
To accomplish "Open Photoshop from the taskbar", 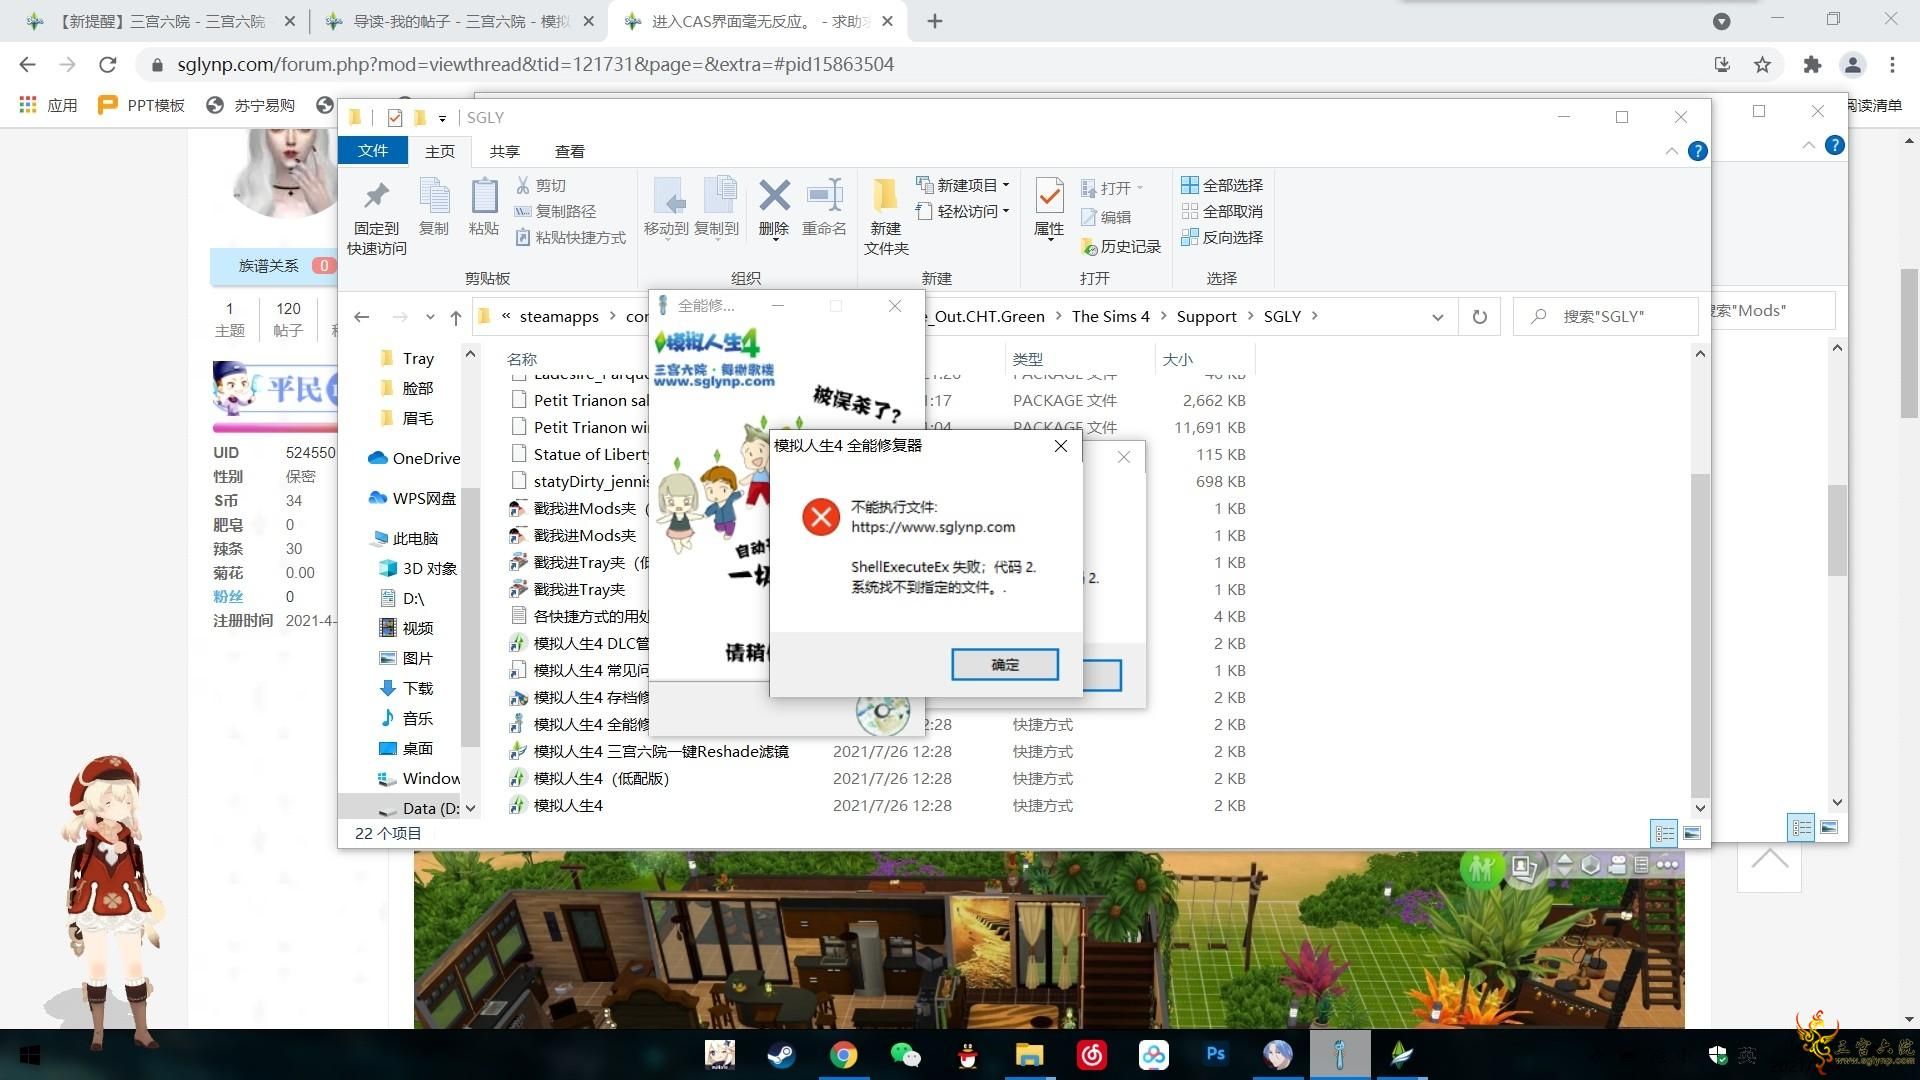I will (1215, 1054).
